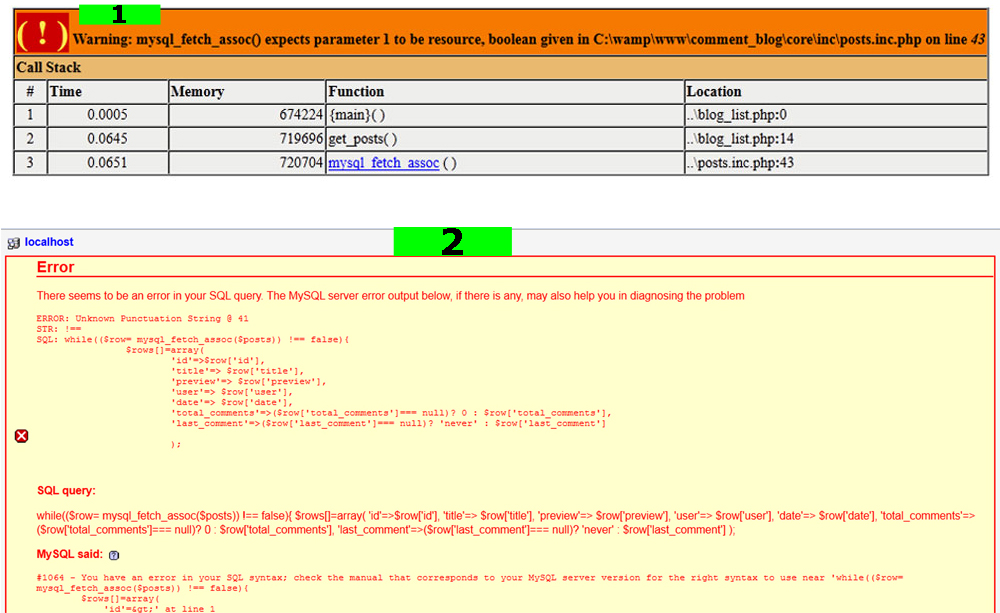Click the green label marked 1
The image size is (1000, 613).
pyautogui.click(x=119, y=14)
